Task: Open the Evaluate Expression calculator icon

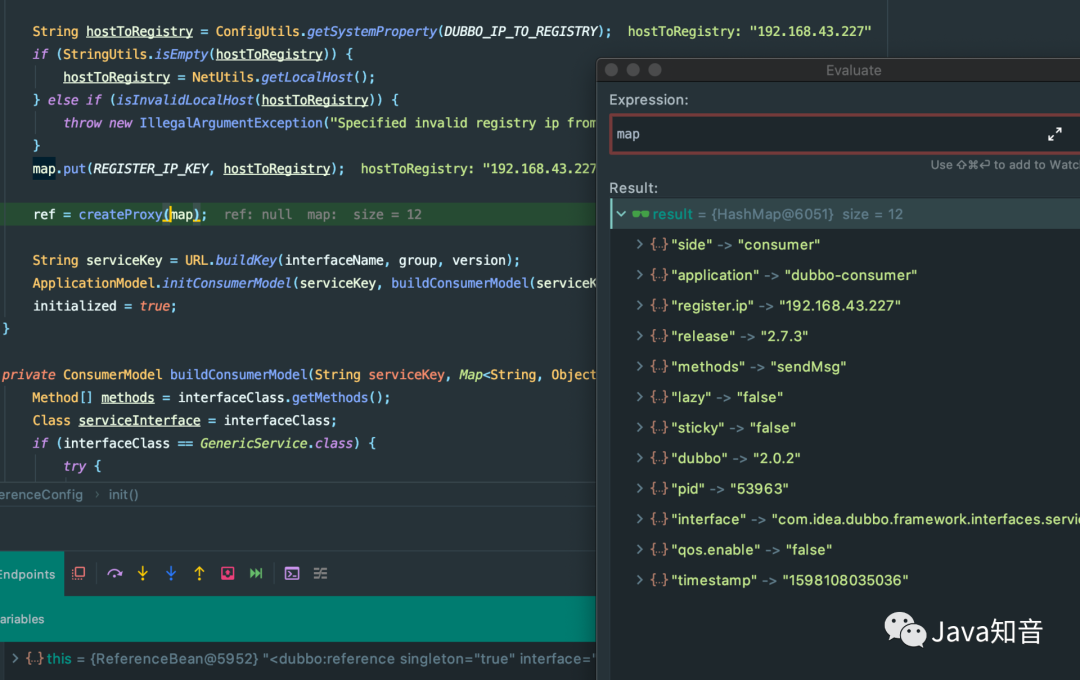Action: click(x=292, y=573)
